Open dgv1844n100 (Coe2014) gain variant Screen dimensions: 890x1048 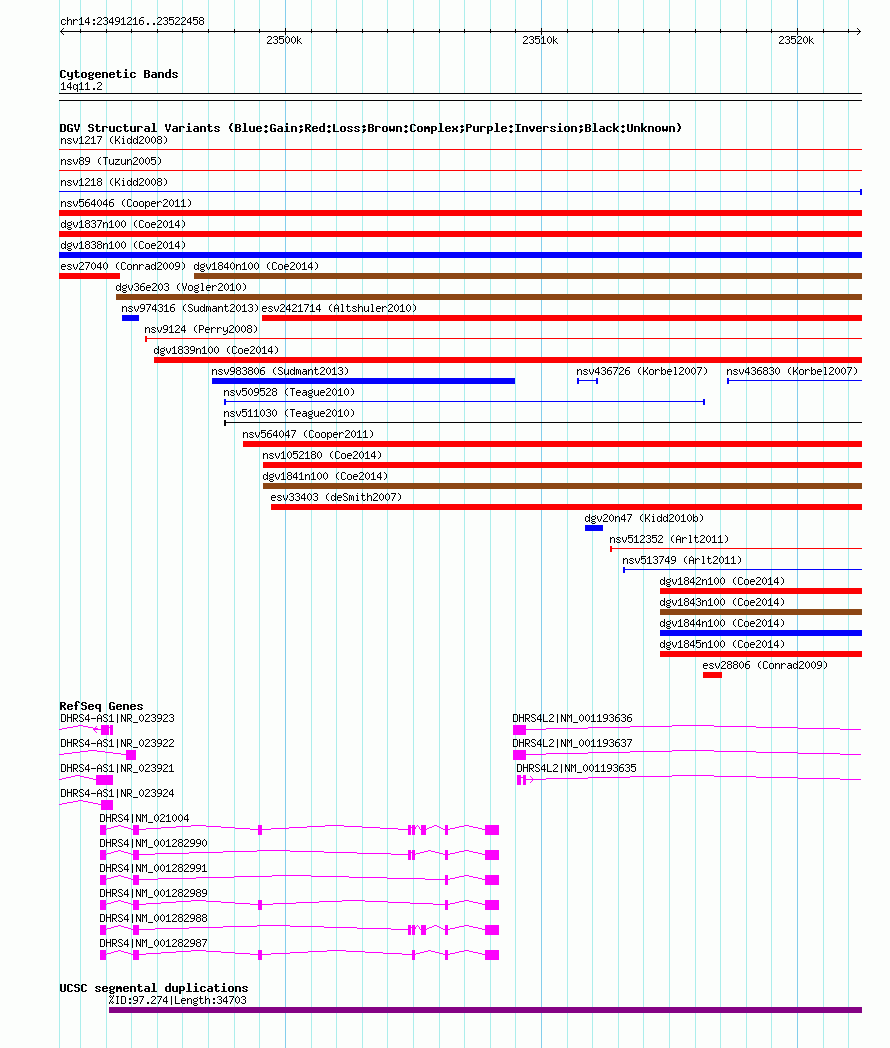722,624
